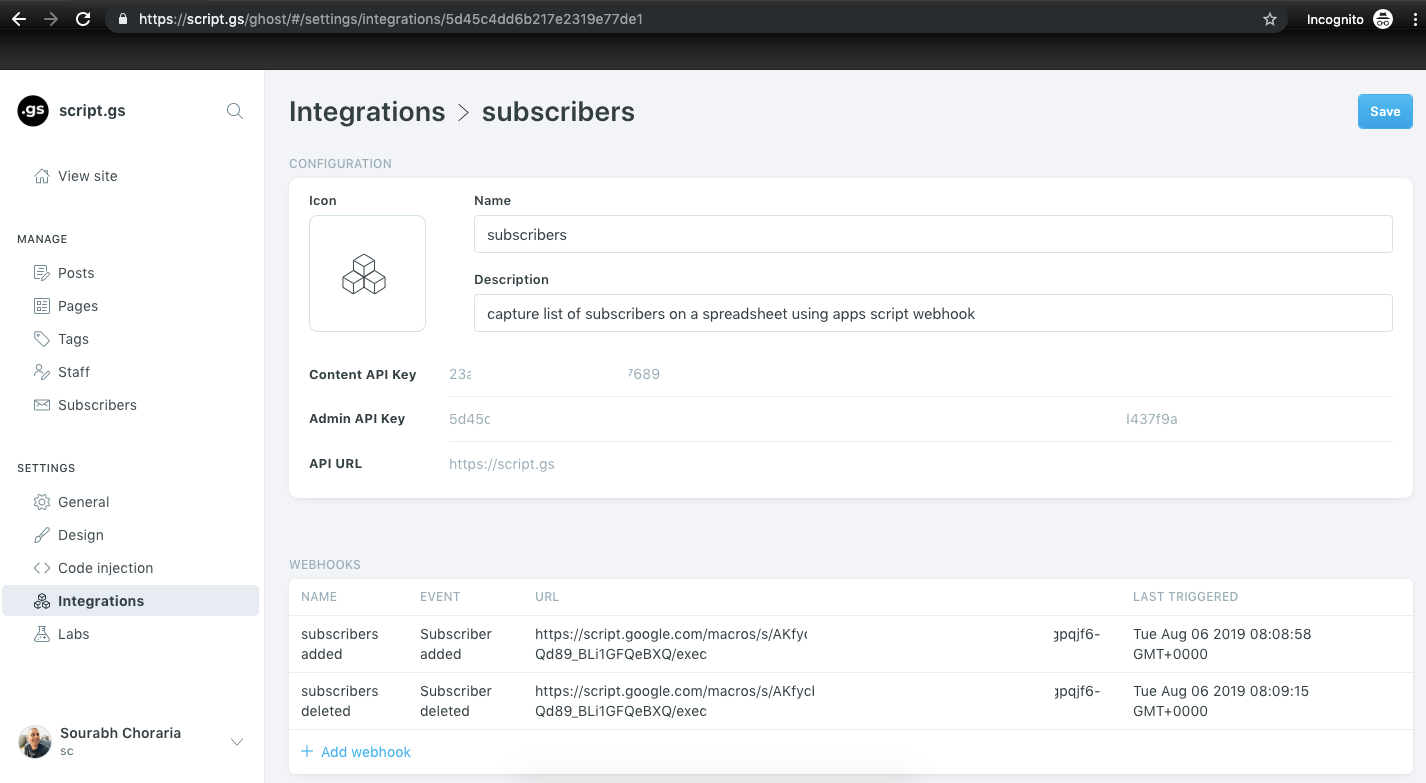The height and width of the screenshot is (783, 1426).
Task: Open the 'subscribers deleted' webhook row
Action: (x=851, y=701)
